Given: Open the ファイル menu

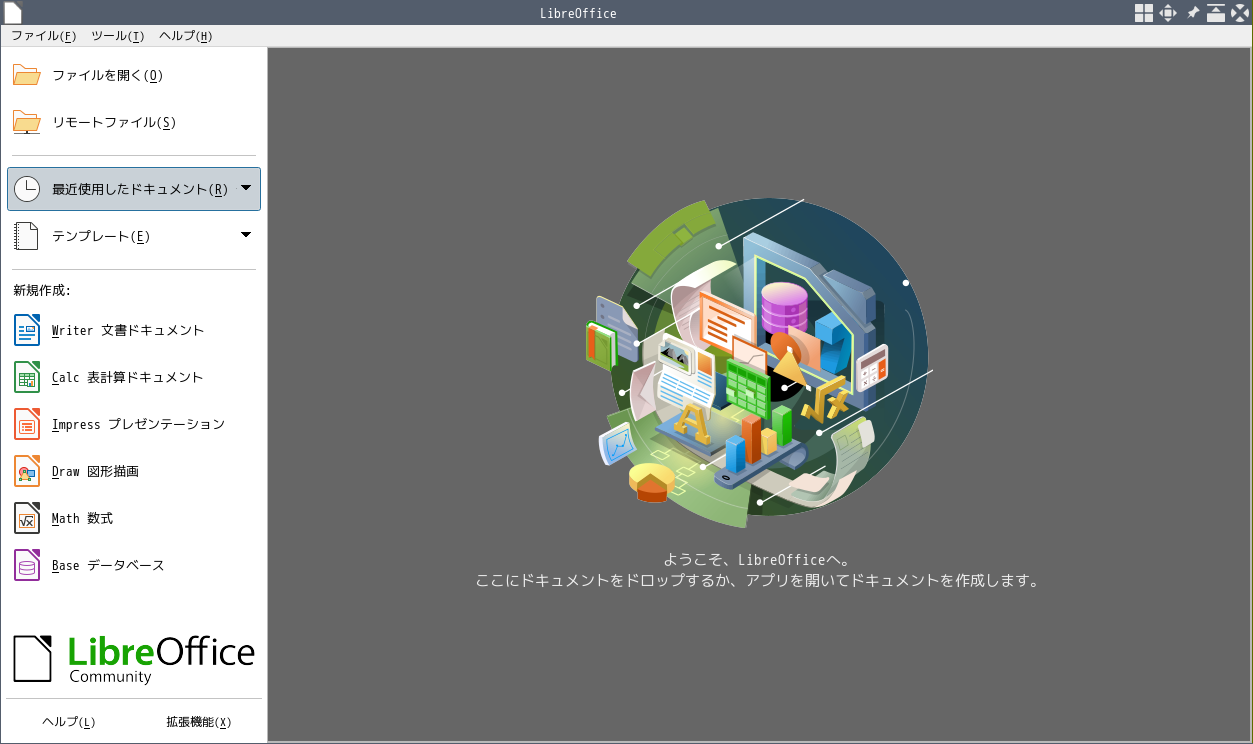Looking at the screenshot, I should 43,36.
